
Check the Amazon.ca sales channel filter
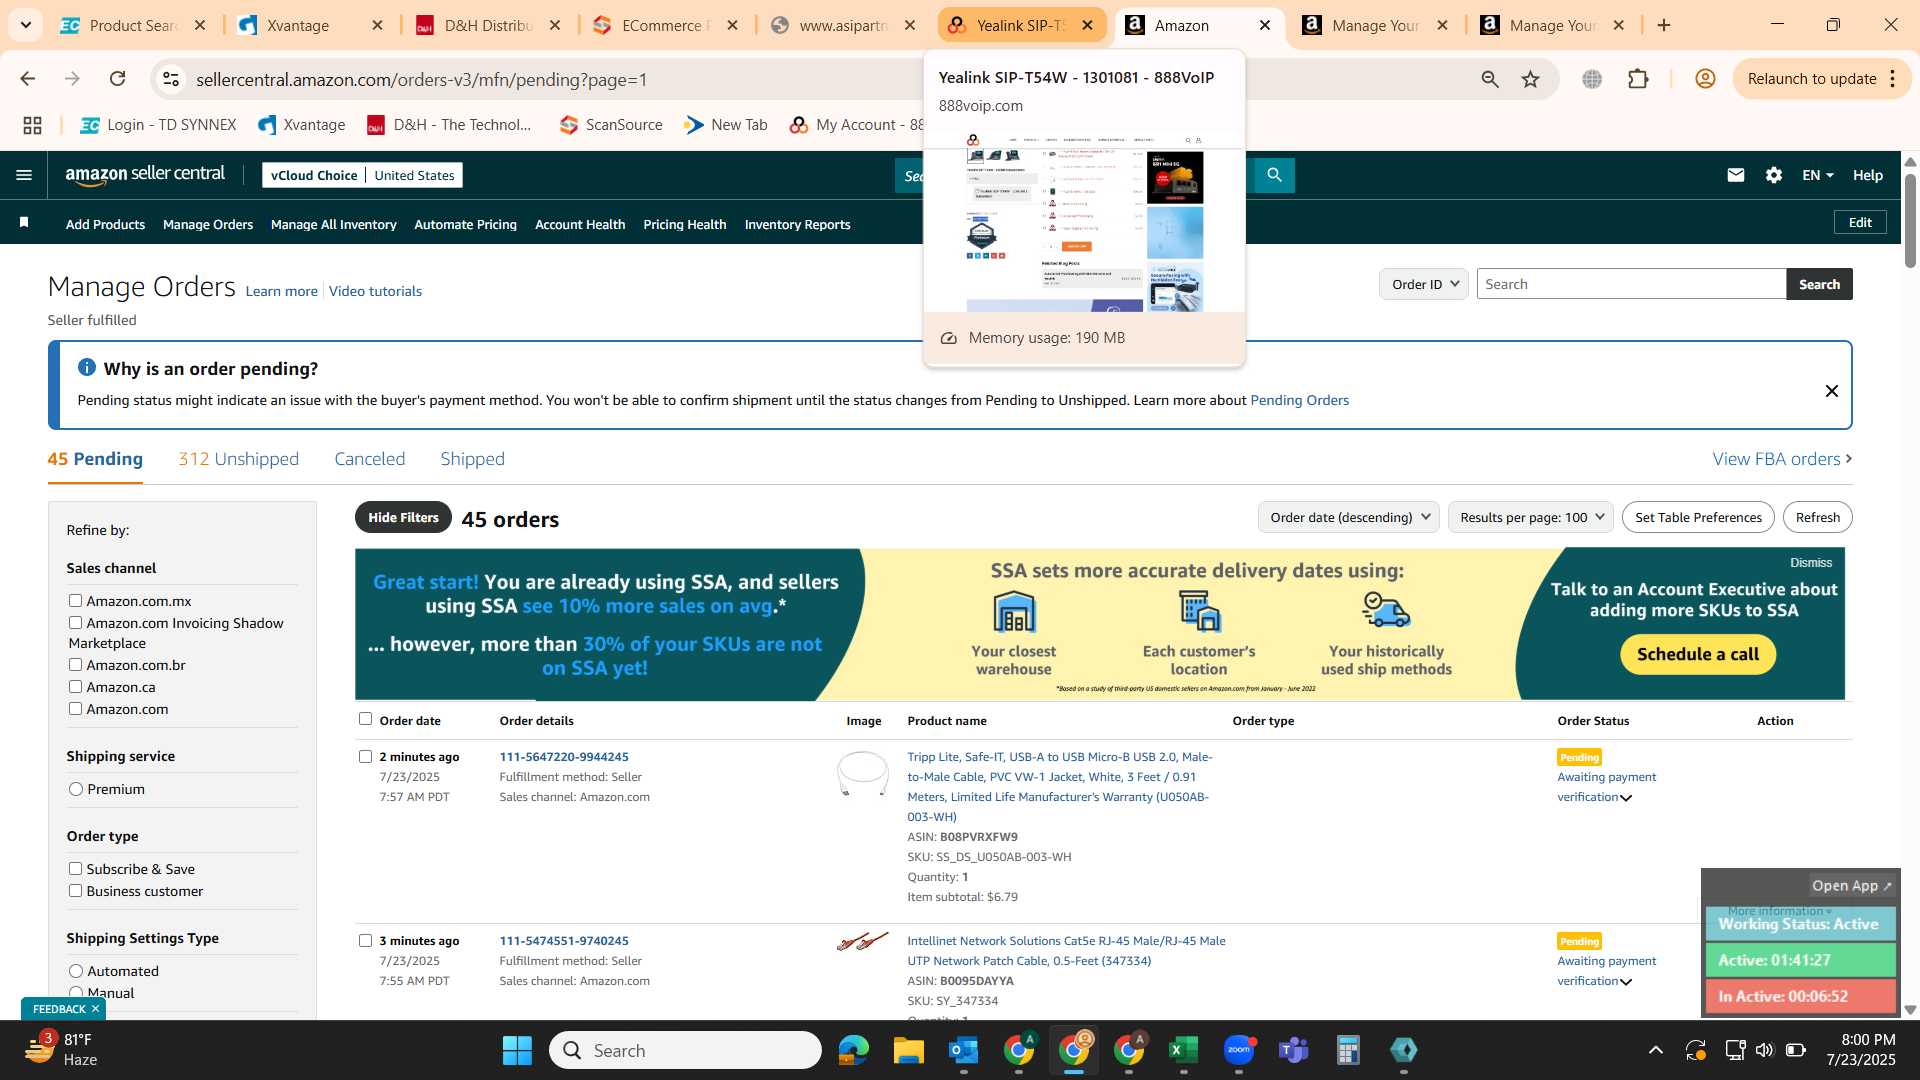point(75,686)
